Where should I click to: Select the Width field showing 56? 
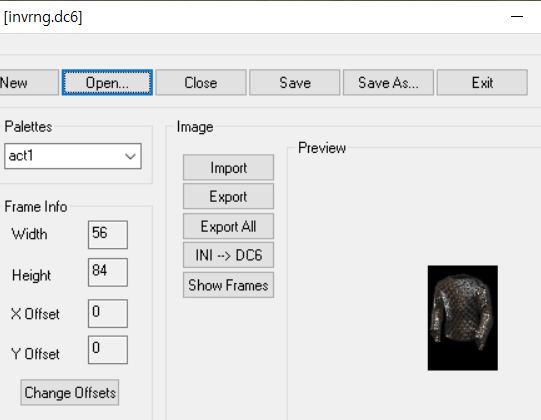(x=108, y=235)
